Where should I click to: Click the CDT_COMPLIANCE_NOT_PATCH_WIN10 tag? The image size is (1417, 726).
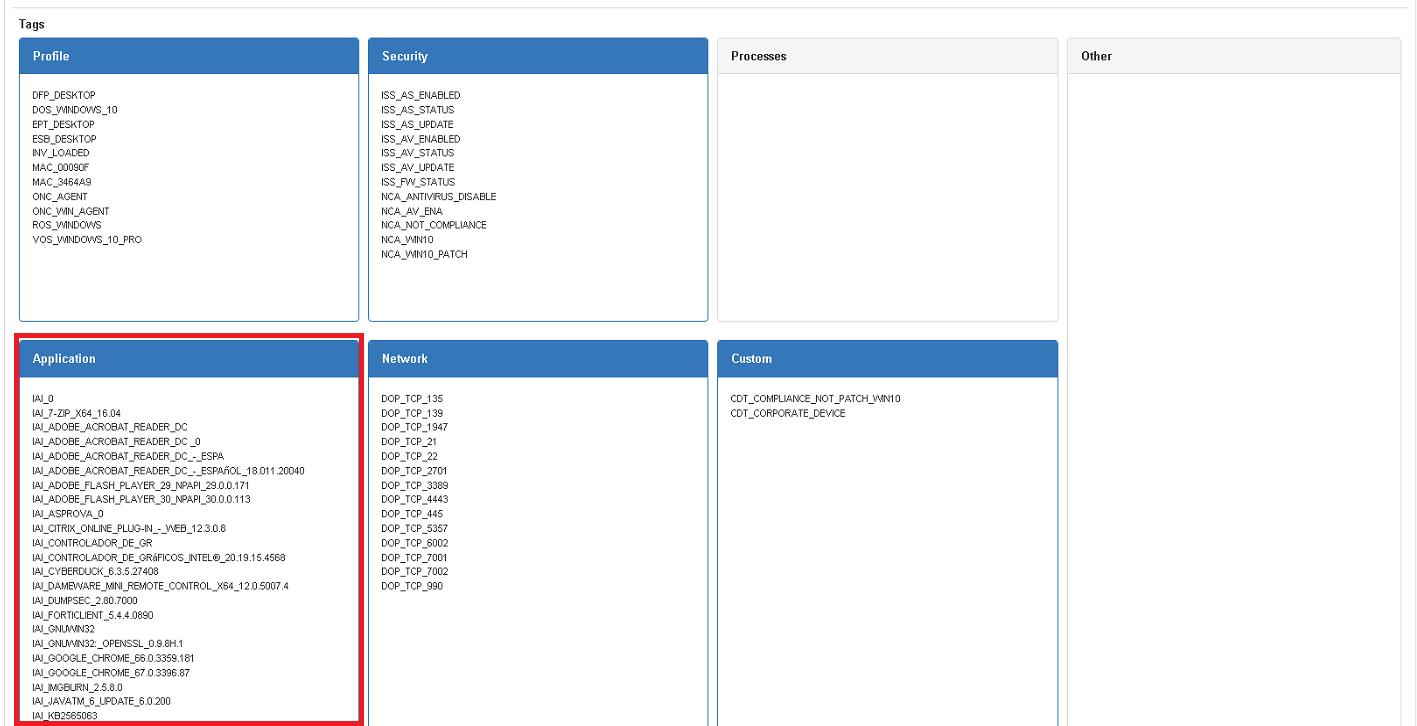[x=815, y=399]
